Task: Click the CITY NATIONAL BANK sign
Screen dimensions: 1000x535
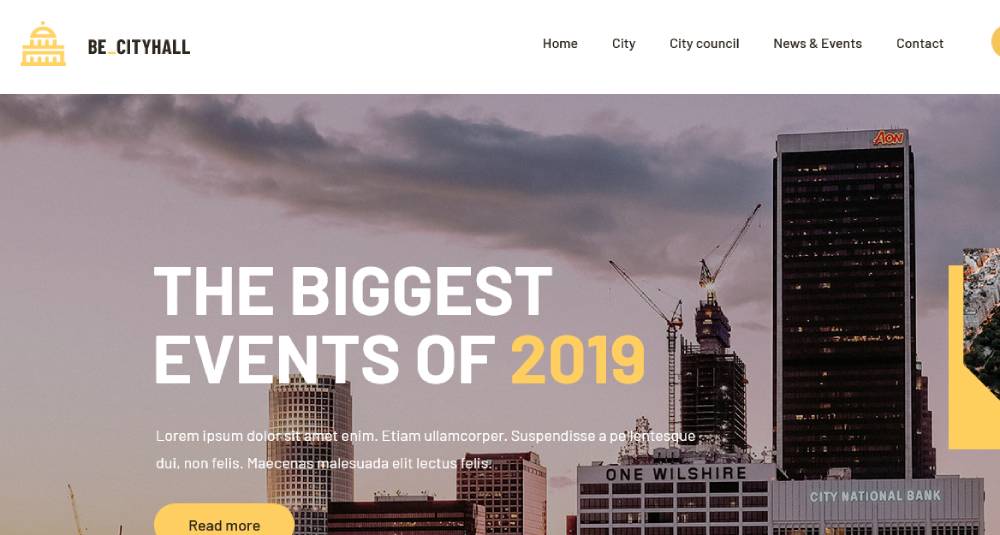Action: [875, 496]
